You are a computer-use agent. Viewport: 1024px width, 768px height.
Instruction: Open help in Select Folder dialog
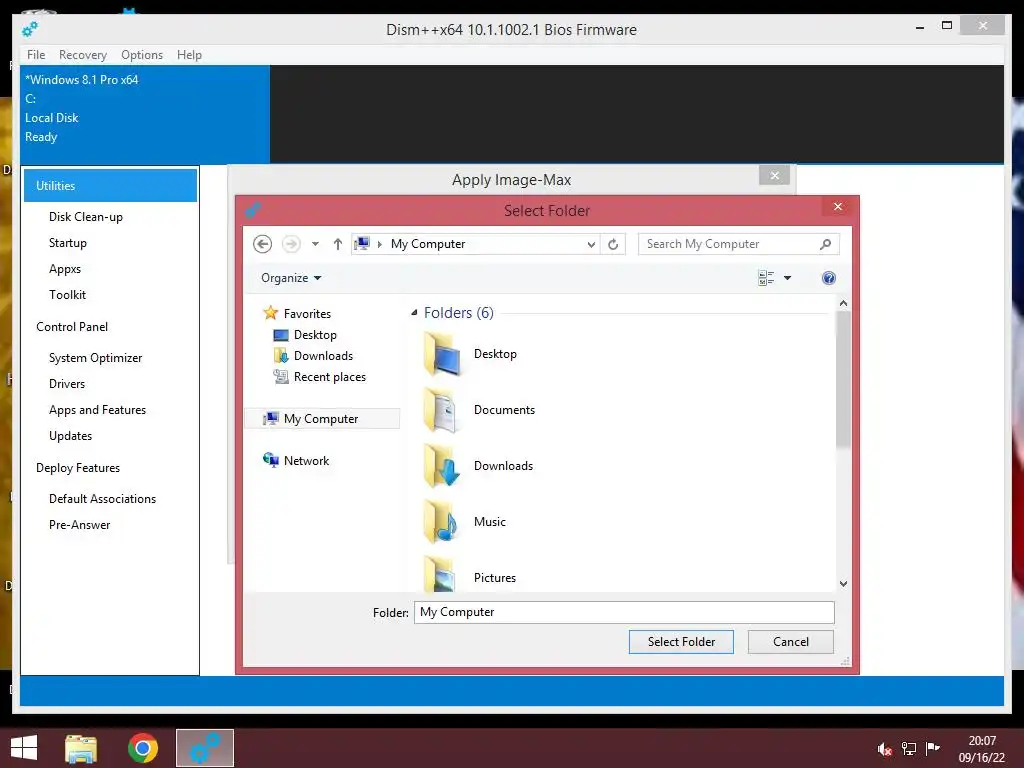829,278
